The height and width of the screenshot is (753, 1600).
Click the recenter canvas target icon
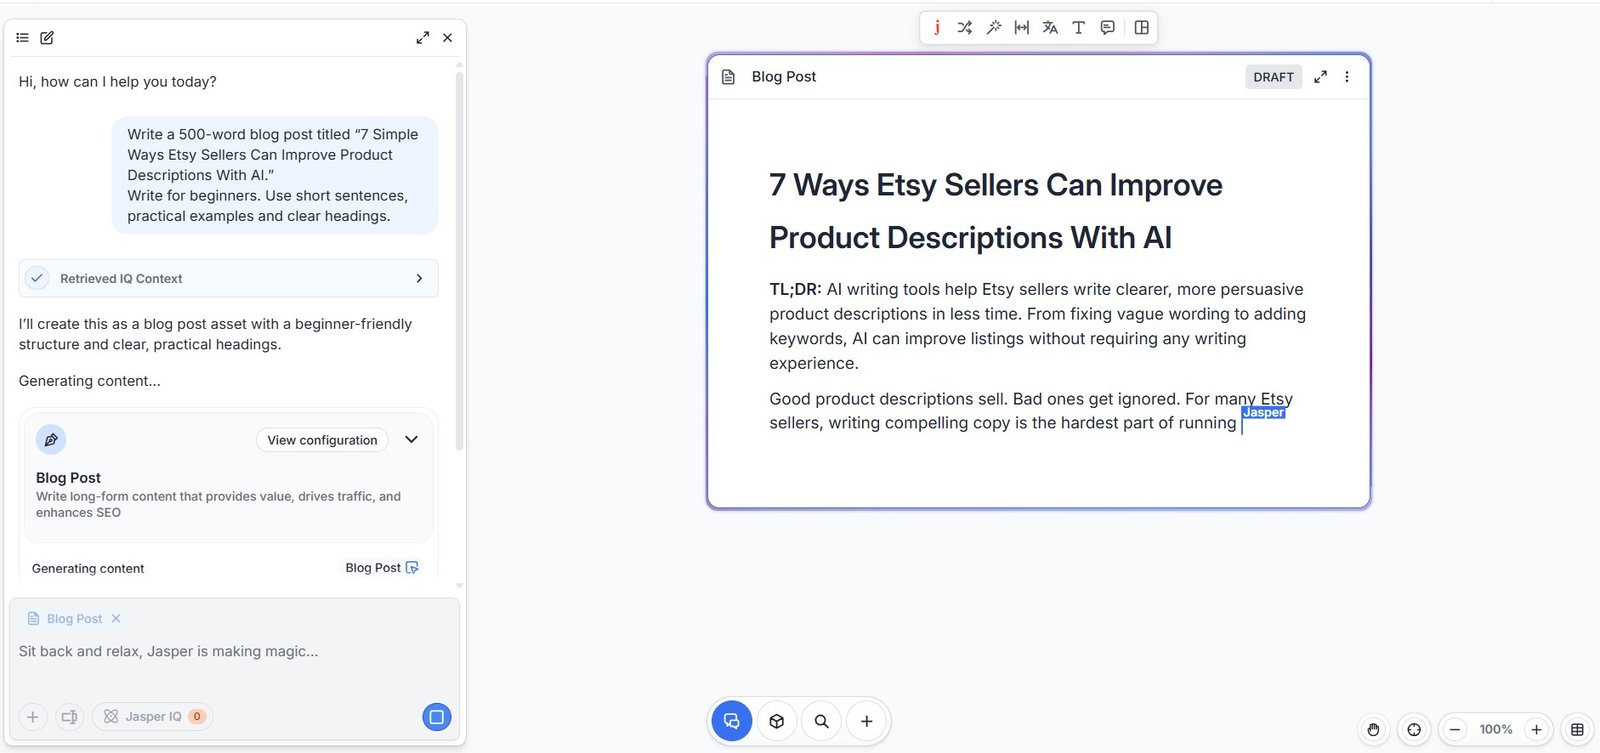coord(1414,730)
